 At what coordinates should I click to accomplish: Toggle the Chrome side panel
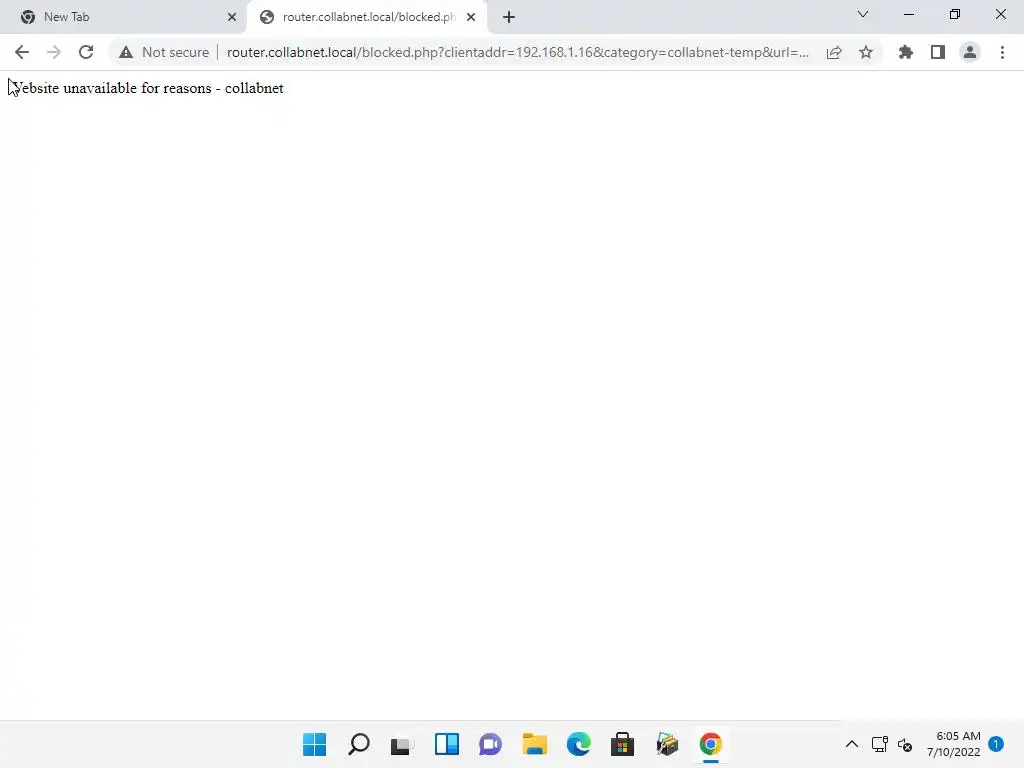point(938,52)
